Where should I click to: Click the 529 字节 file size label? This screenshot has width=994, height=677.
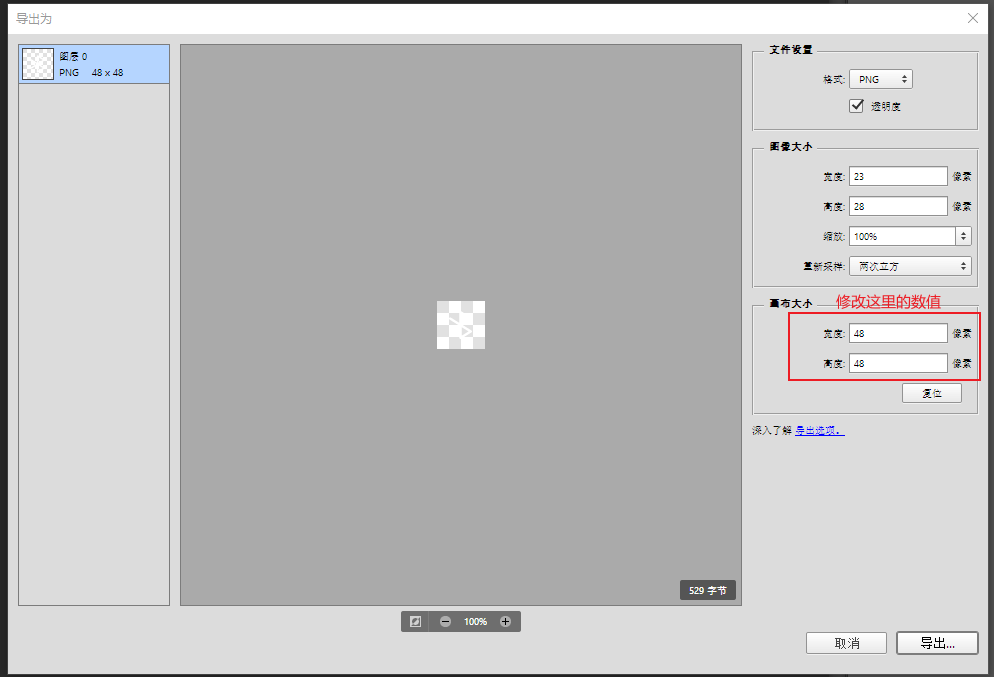pyautogui.click(x=707, y=590)
